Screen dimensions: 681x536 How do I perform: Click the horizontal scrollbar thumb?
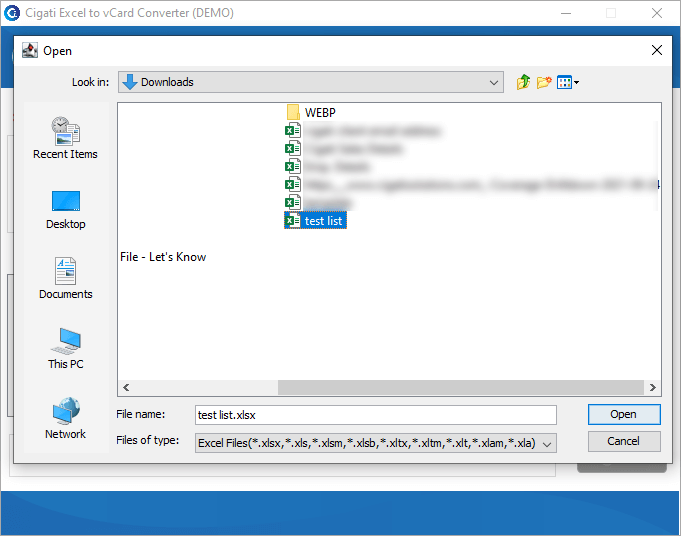coord(460,387)
